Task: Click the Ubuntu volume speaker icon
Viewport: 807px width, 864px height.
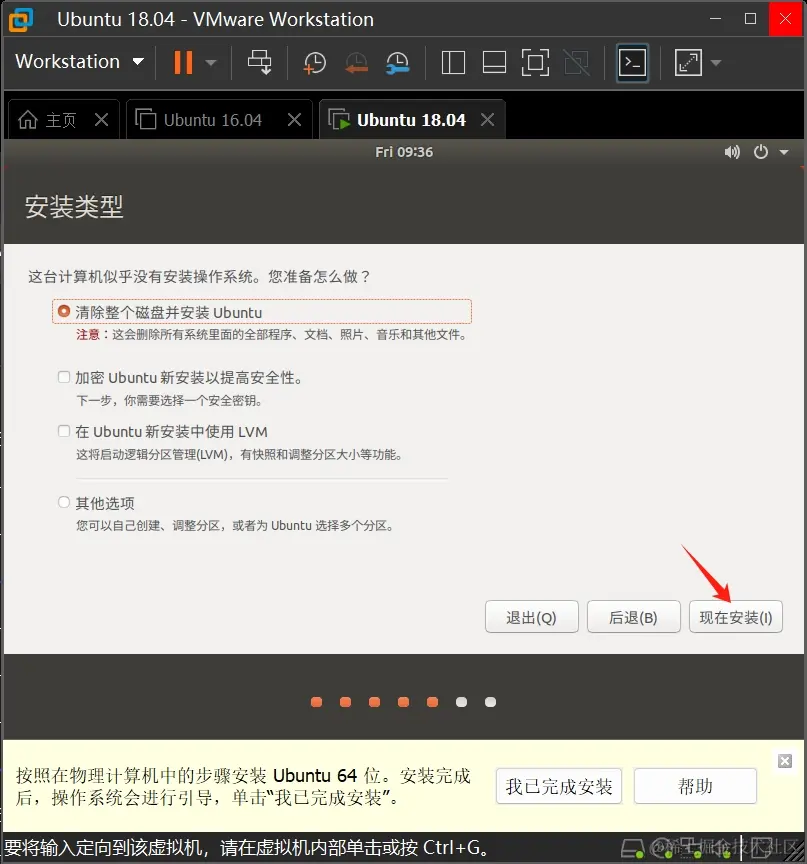Action: click(x=732, y=152)
